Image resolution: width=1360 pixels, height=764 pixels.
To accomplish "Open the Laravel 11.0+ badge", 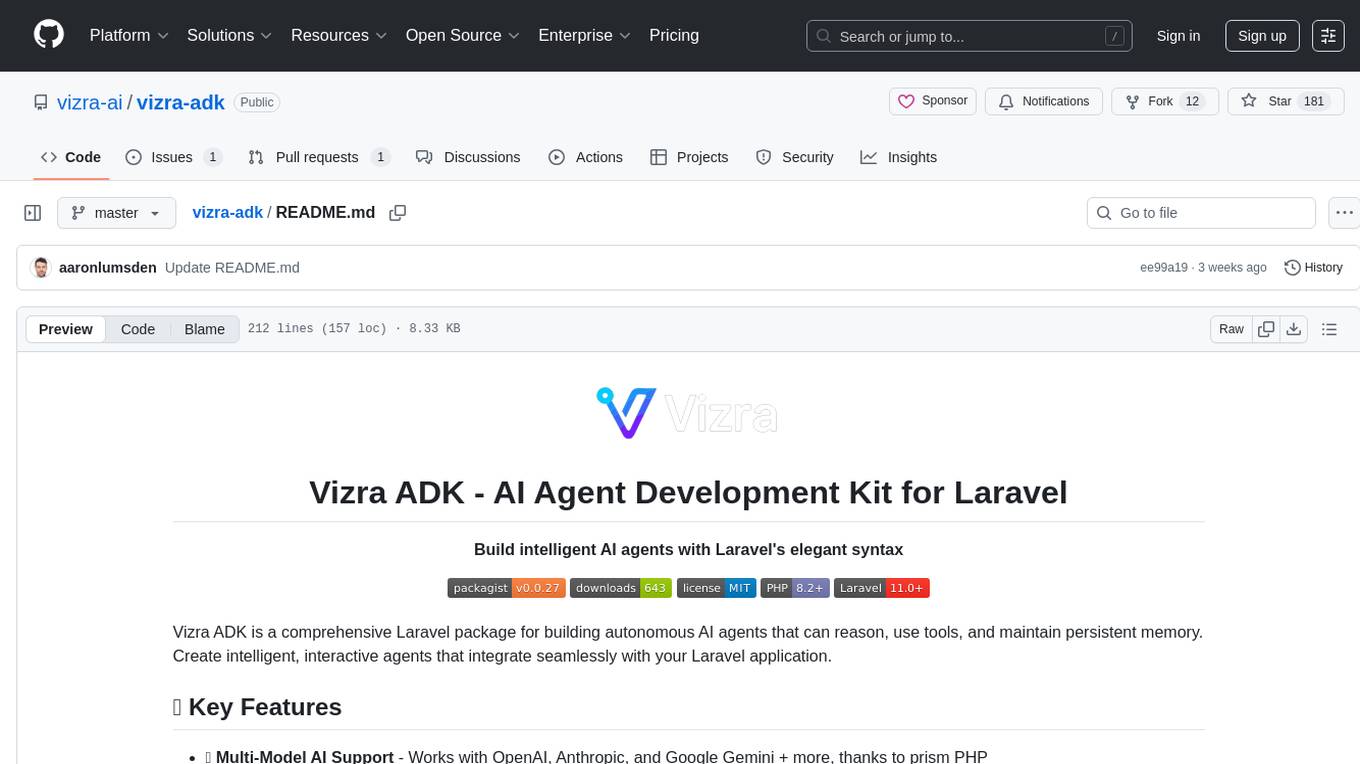I will coord(882,588).
